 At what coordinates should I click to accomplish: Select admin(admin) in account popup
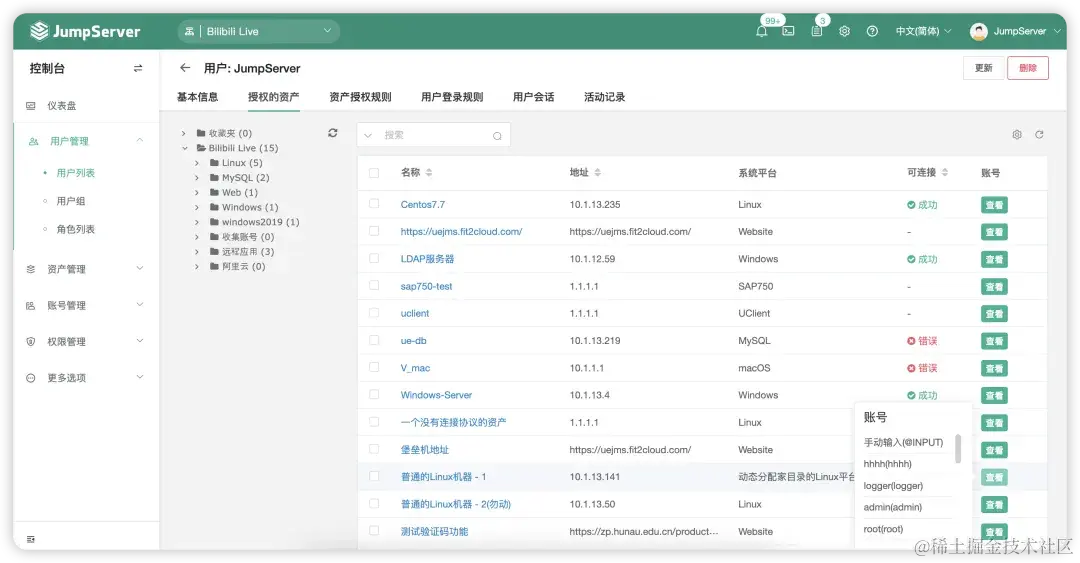[893, 507]
